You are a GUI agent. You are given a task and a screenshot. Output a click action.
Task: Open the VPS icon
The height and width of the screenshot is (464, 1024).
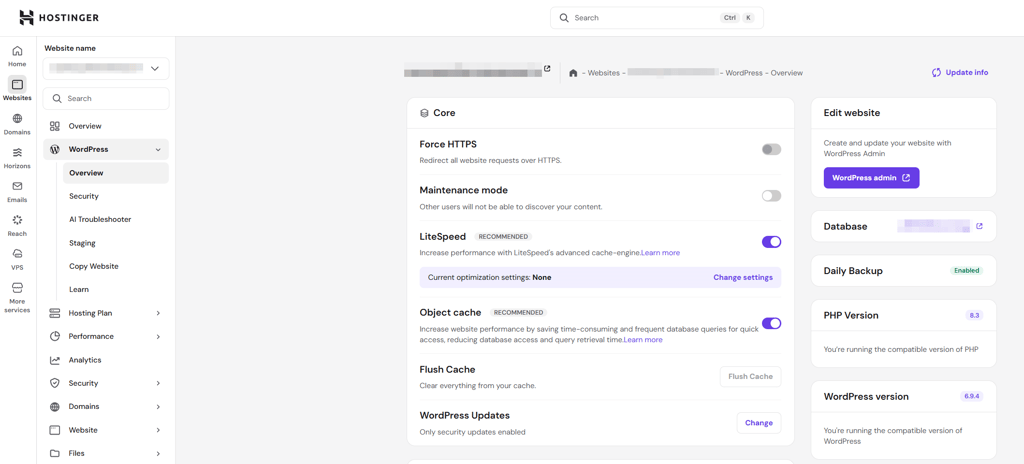pos(18,254)
